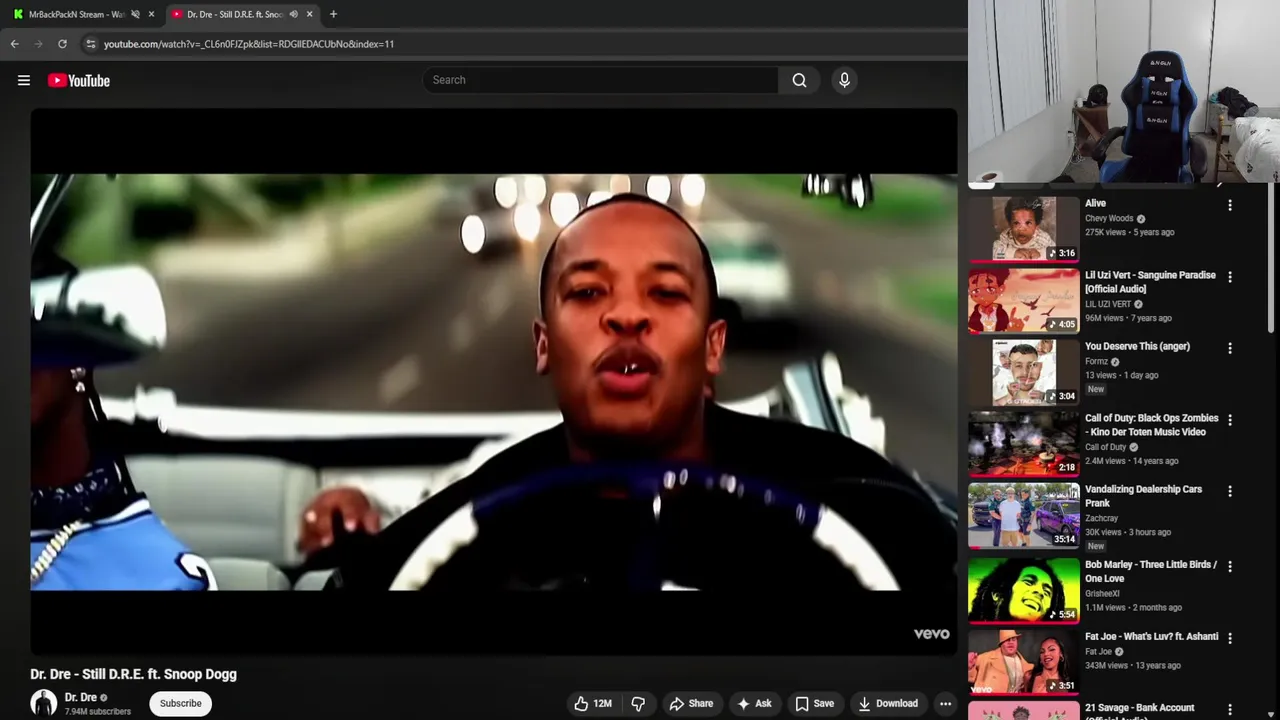Play Fat Joe What's Luv? thumbnail

[1024, 661]
